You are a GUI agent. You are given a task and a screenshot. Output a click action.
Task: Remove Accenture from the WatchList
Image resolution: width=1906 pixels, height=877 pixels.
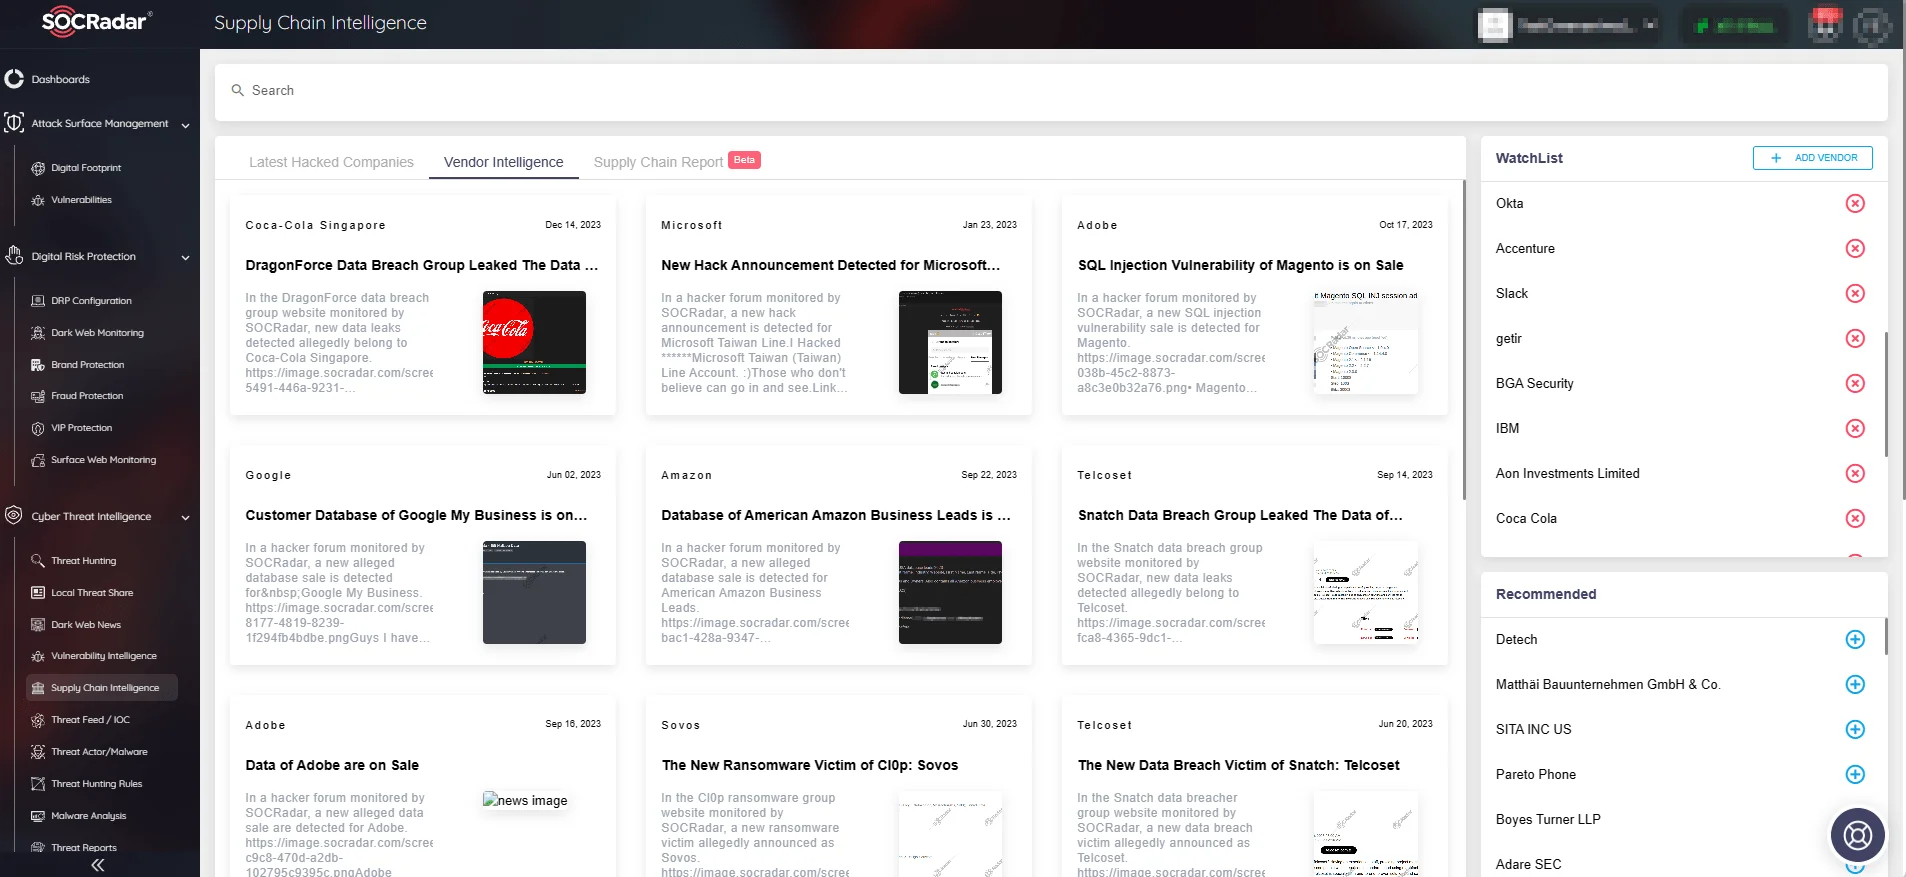(1855, 249)
